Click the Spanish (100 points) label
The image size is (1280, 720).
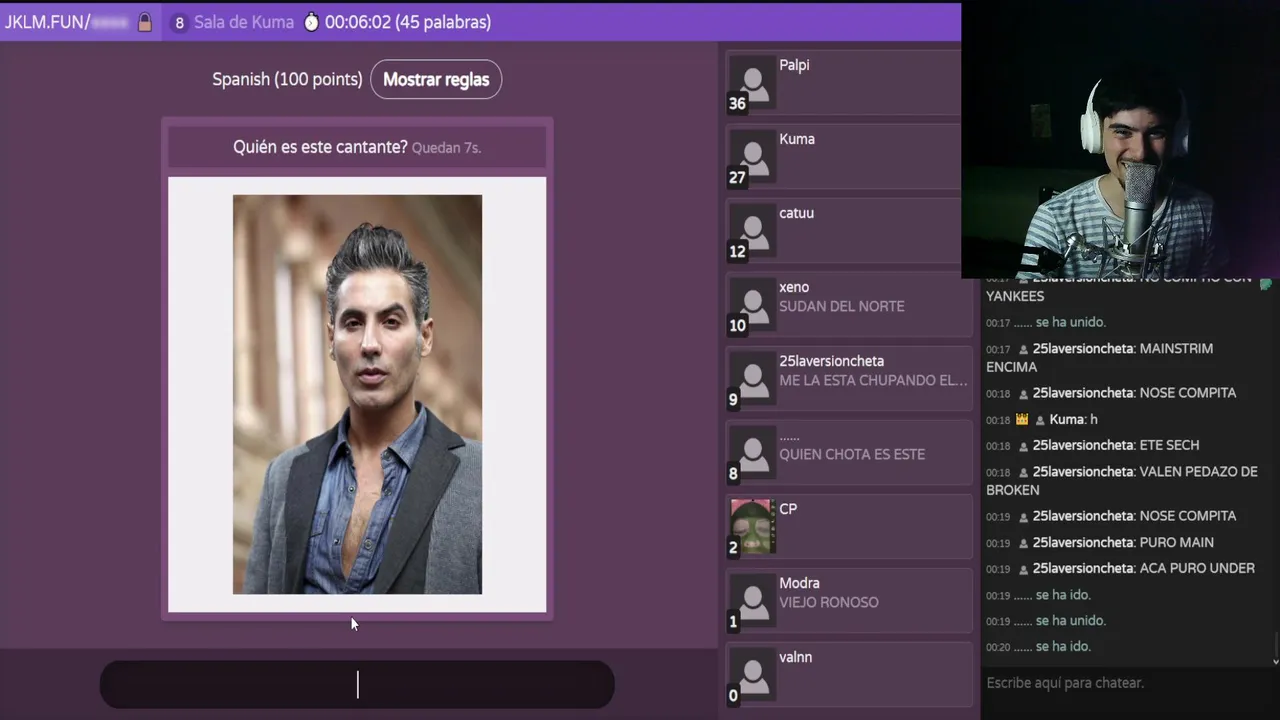coord(287,79)
